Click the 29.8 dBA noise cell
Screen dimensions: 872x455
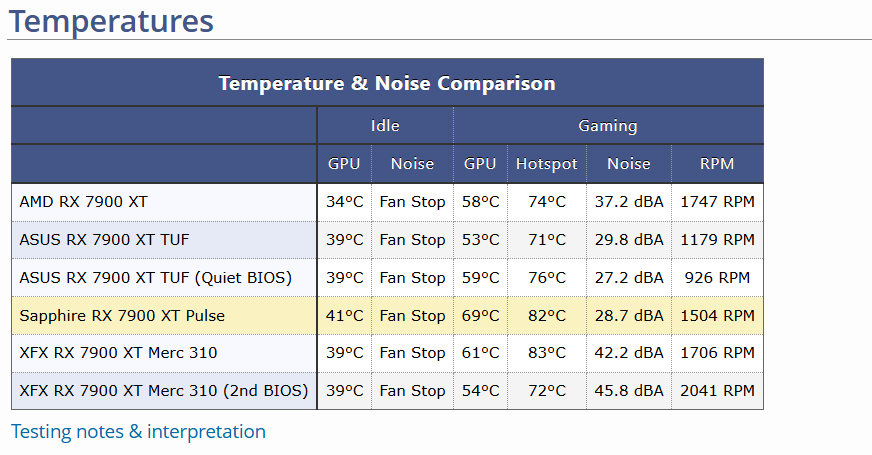coord(629,240)
